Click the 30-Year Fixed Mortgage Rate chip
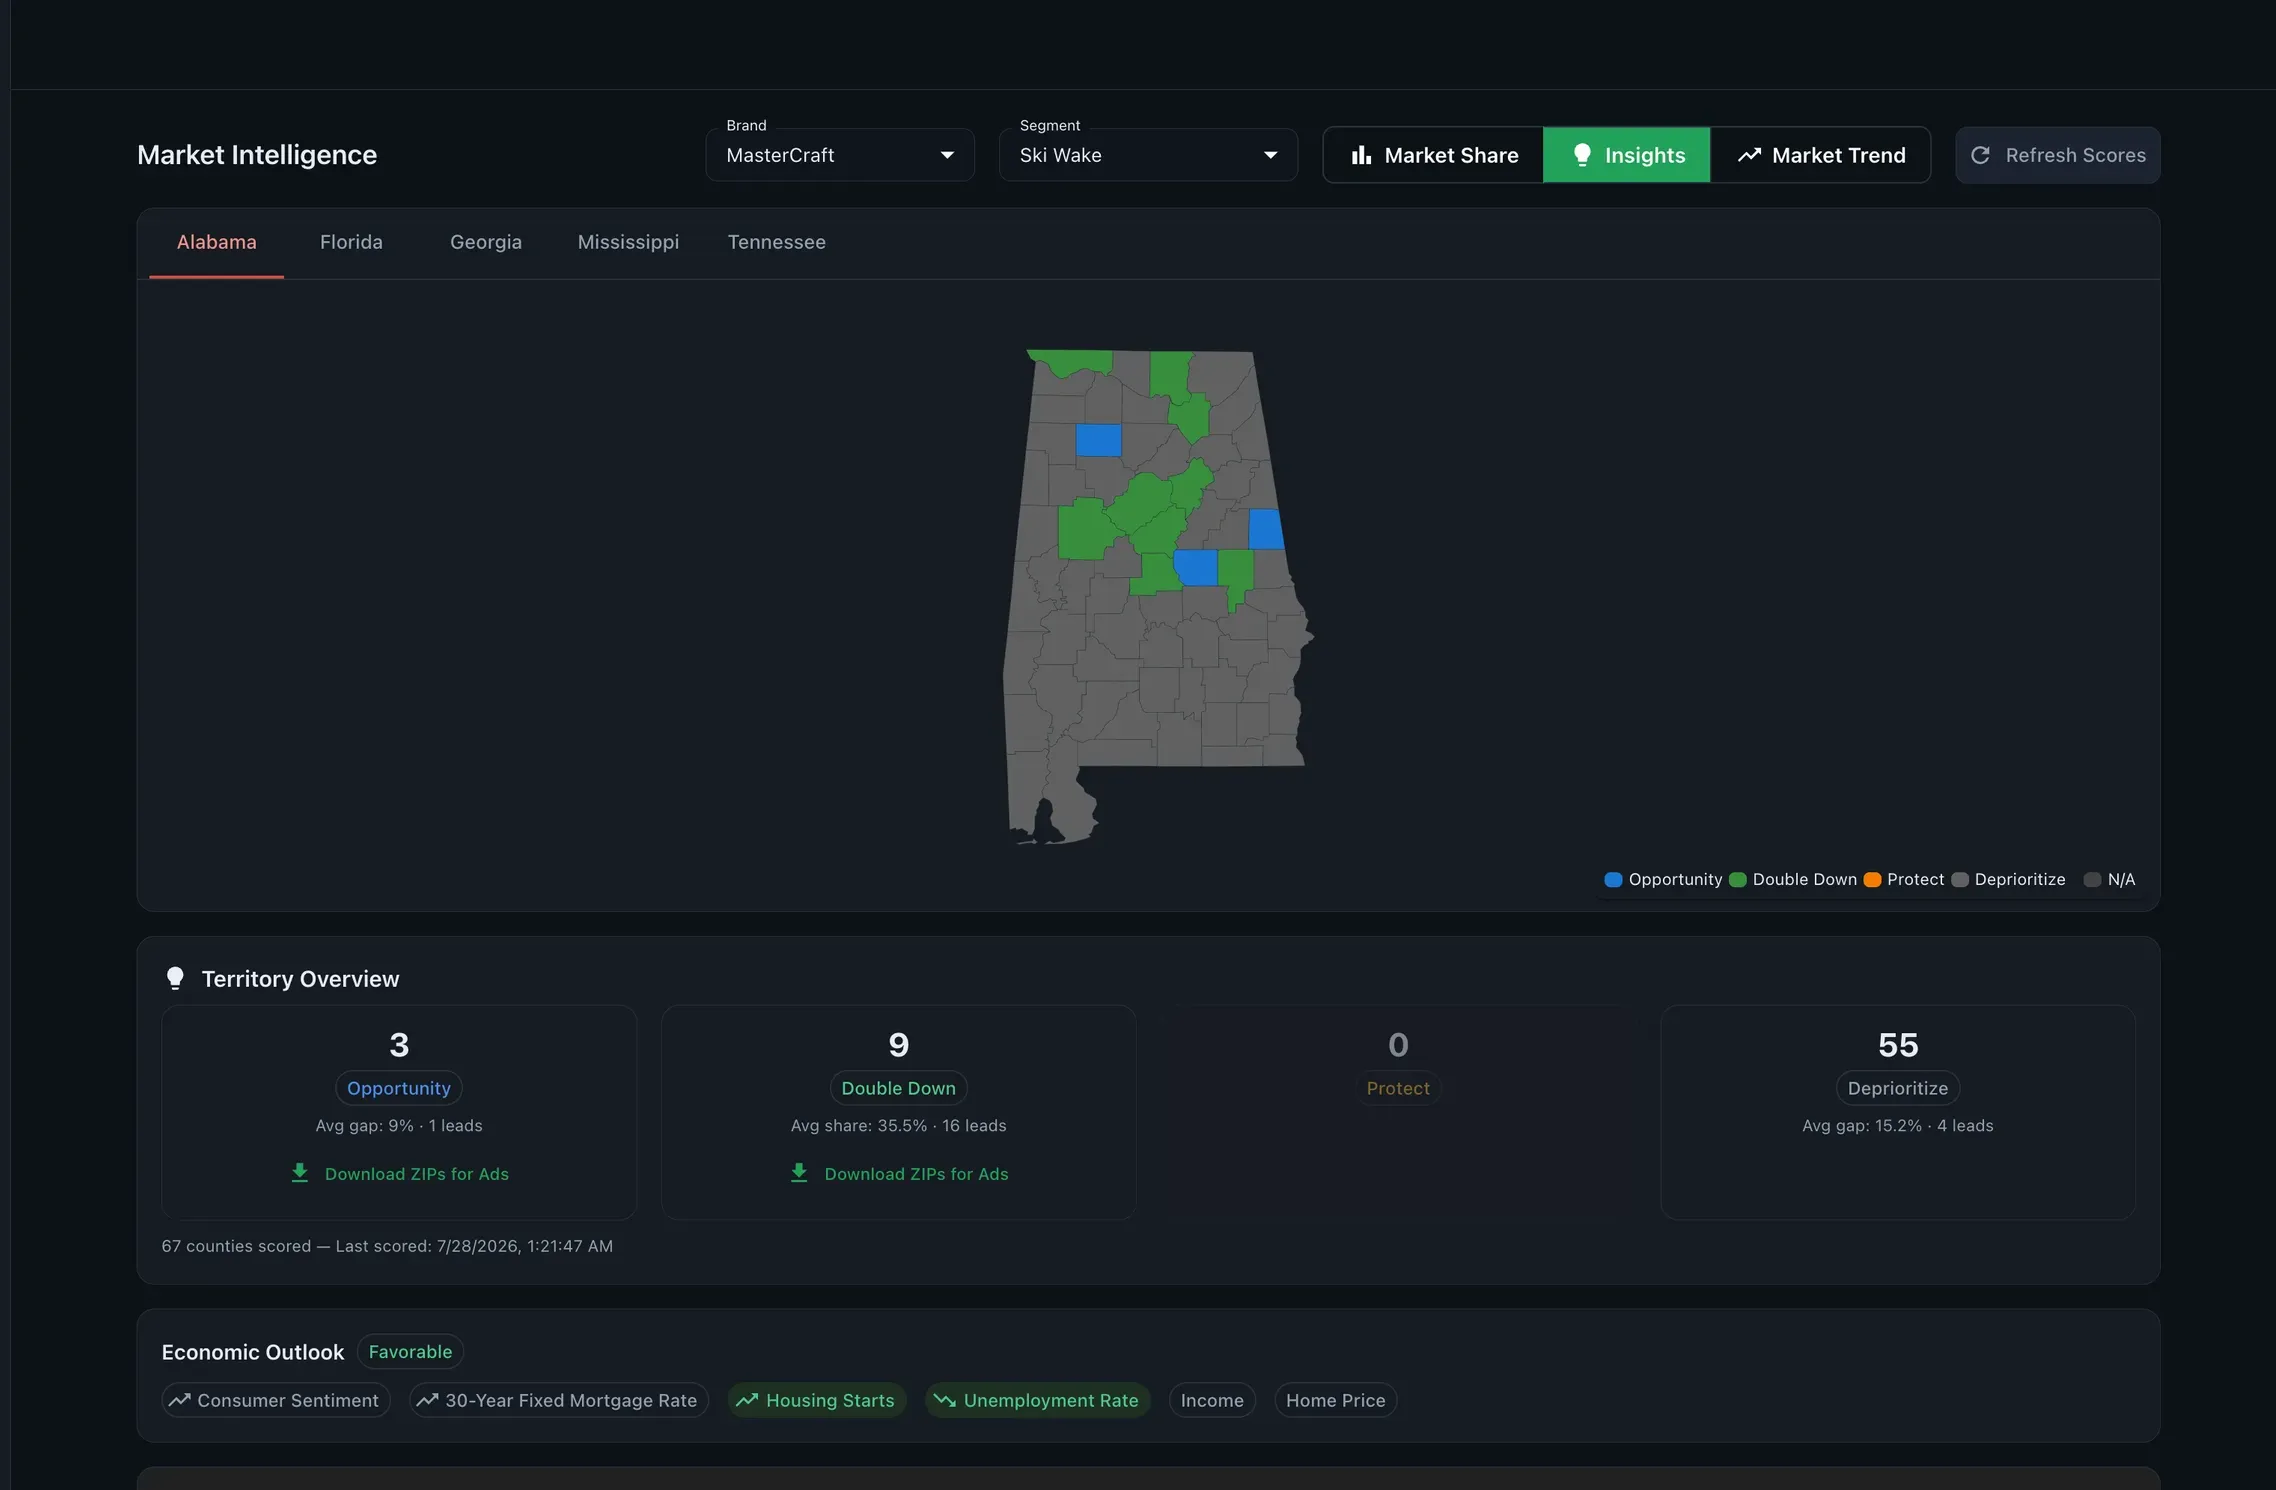Viewport: 2276px width, 1490px height. [559, 1400]
